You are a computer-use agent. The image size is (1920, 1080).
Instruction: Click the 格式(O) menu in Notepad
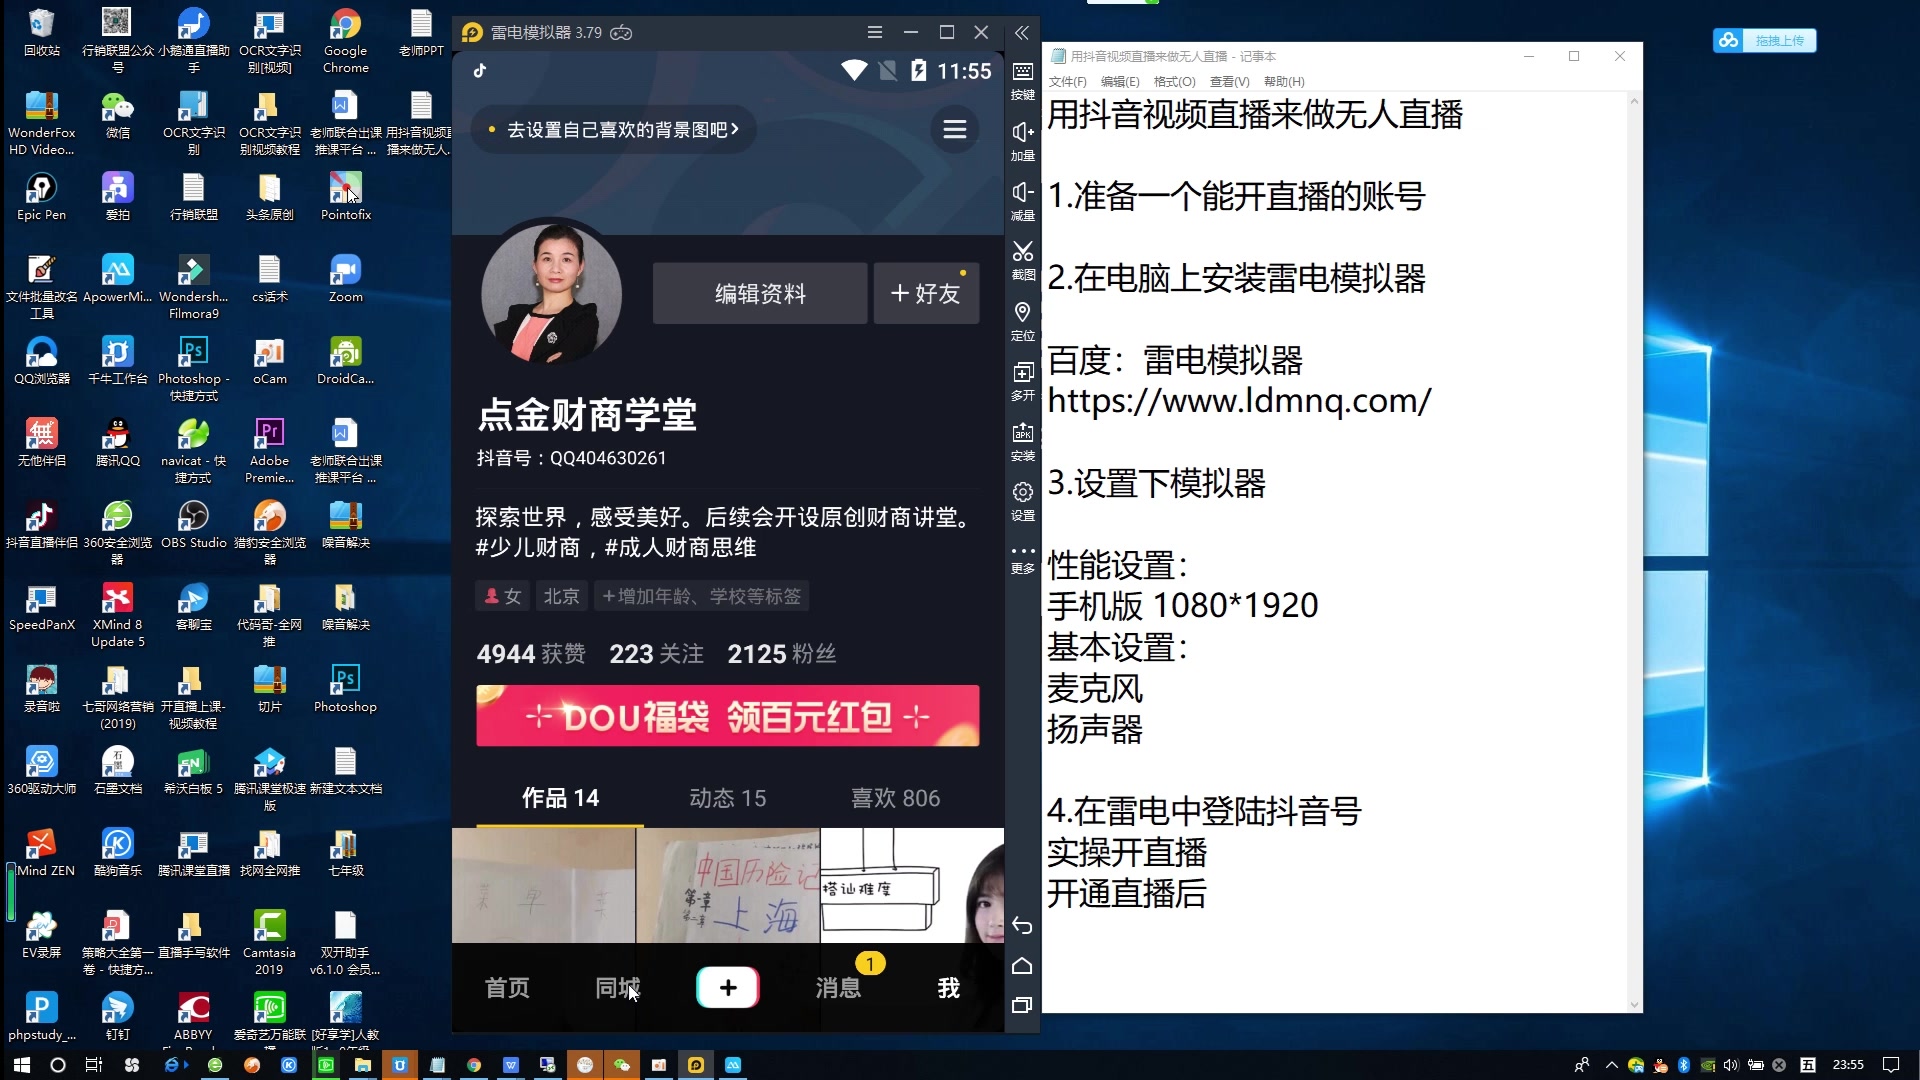click(x=1172, y=80)
